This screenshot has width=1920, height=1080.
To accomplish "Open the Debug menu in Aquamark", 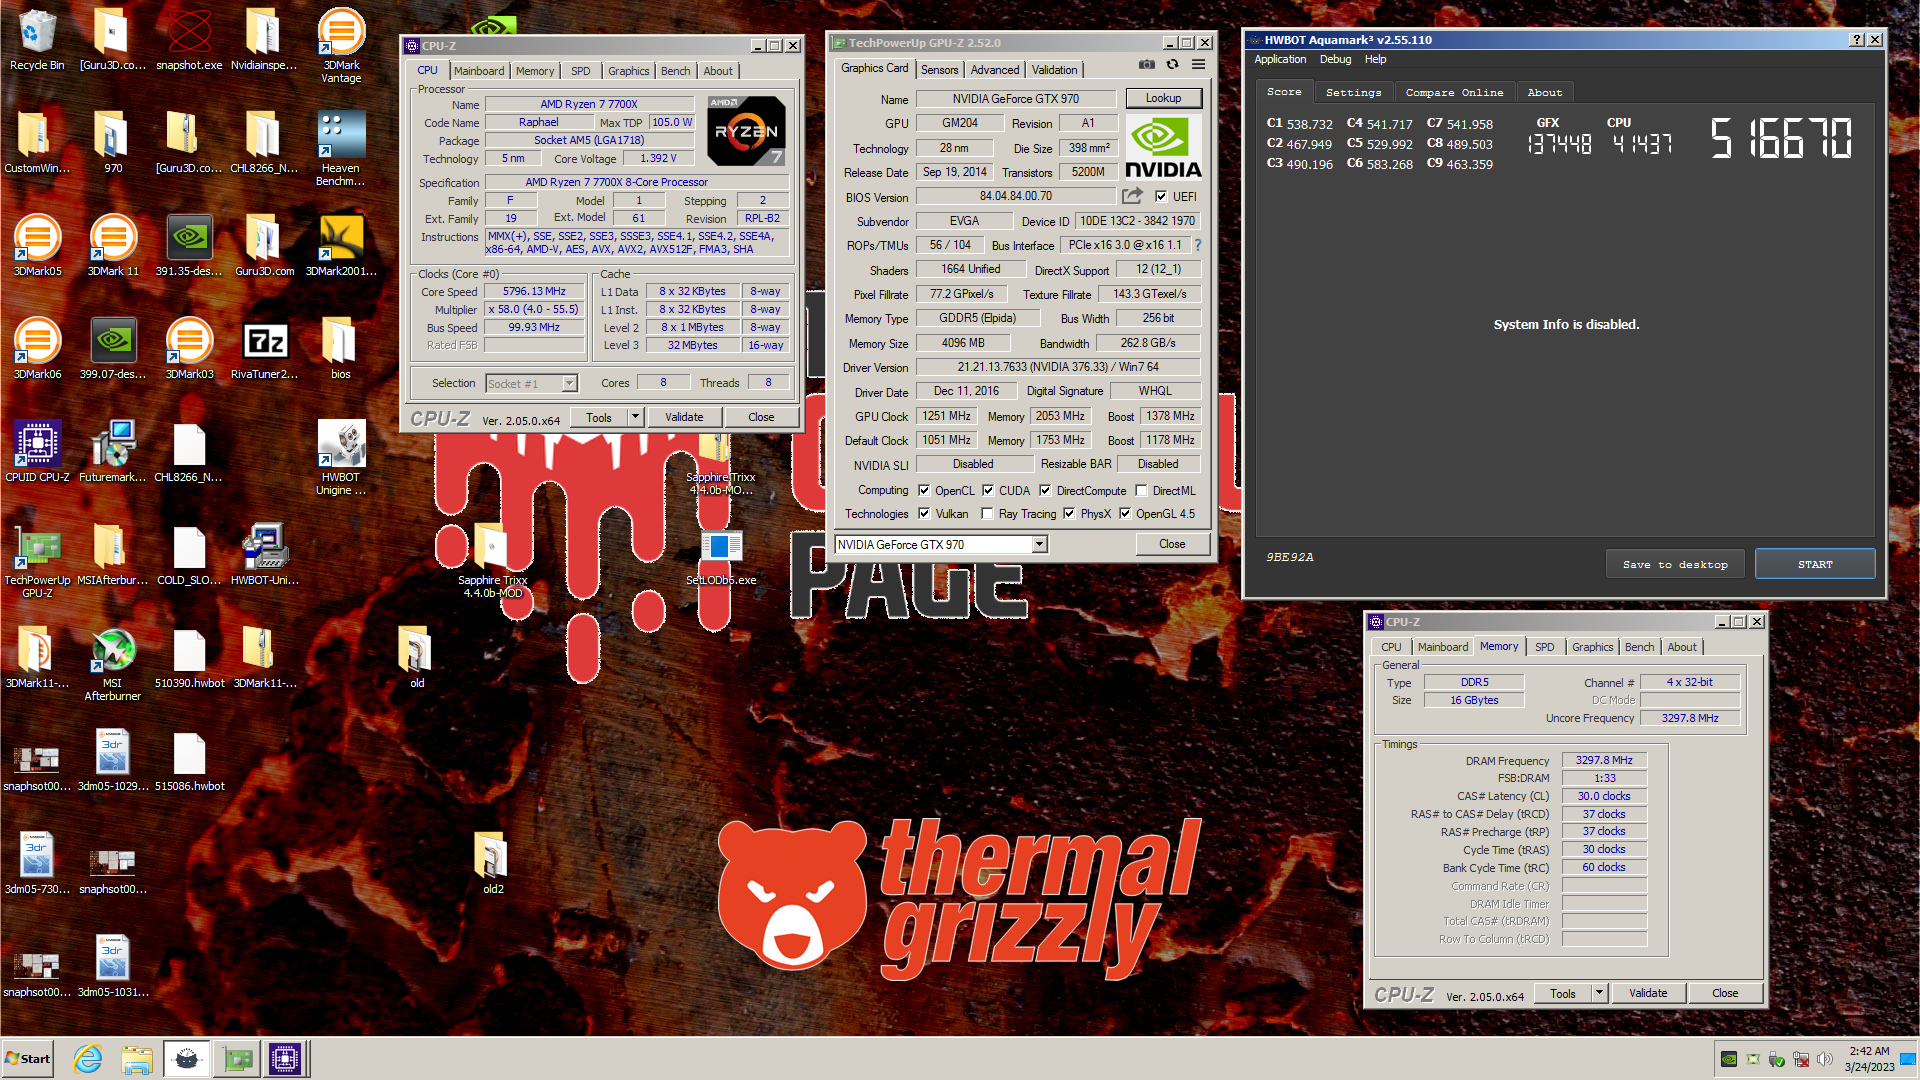I will pos(1335,59).
